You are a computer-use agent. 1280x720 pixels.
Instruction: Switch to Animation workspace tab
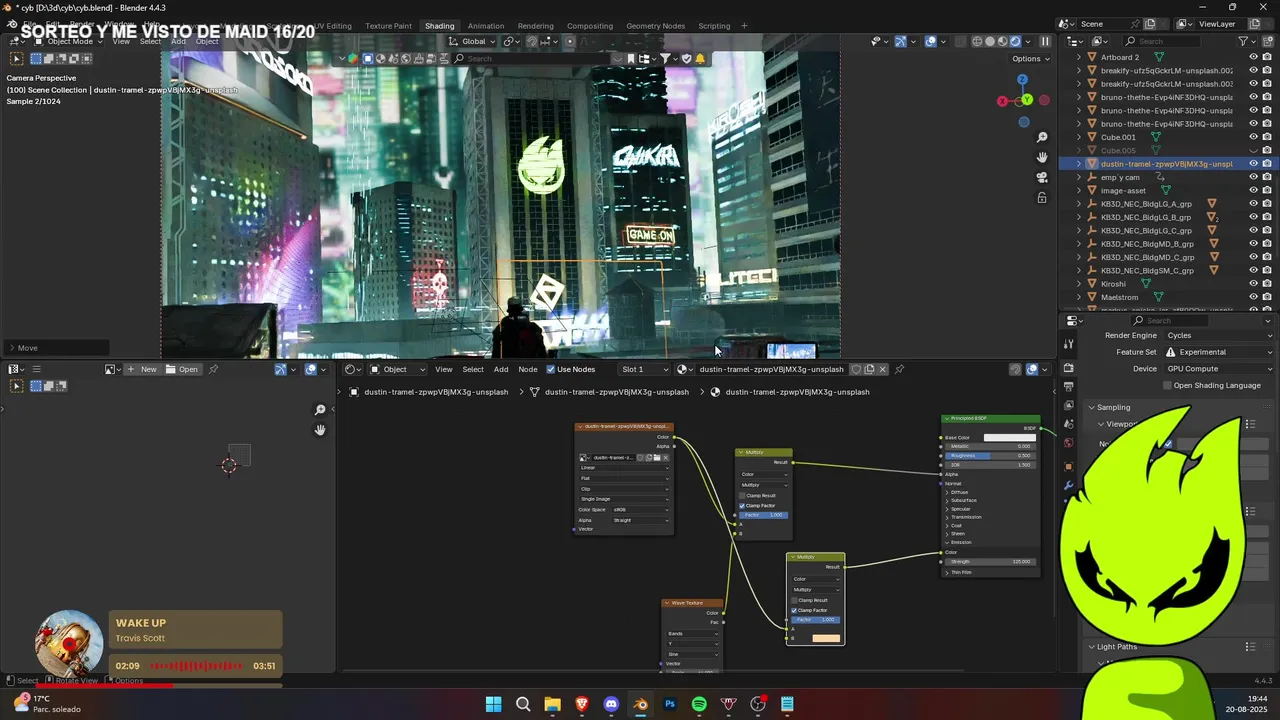coord(486,26)
